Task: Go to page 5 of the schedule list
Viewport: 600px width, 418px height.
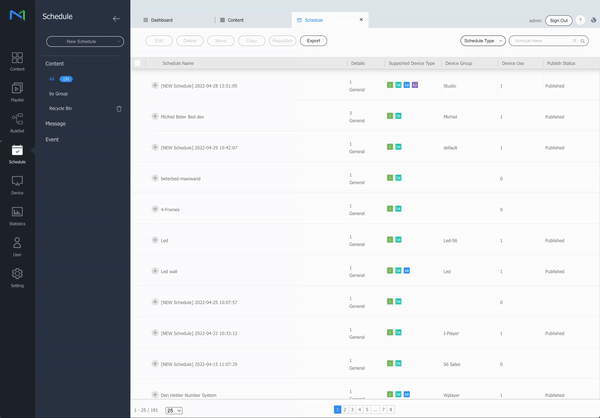Action: coord(367,410)
